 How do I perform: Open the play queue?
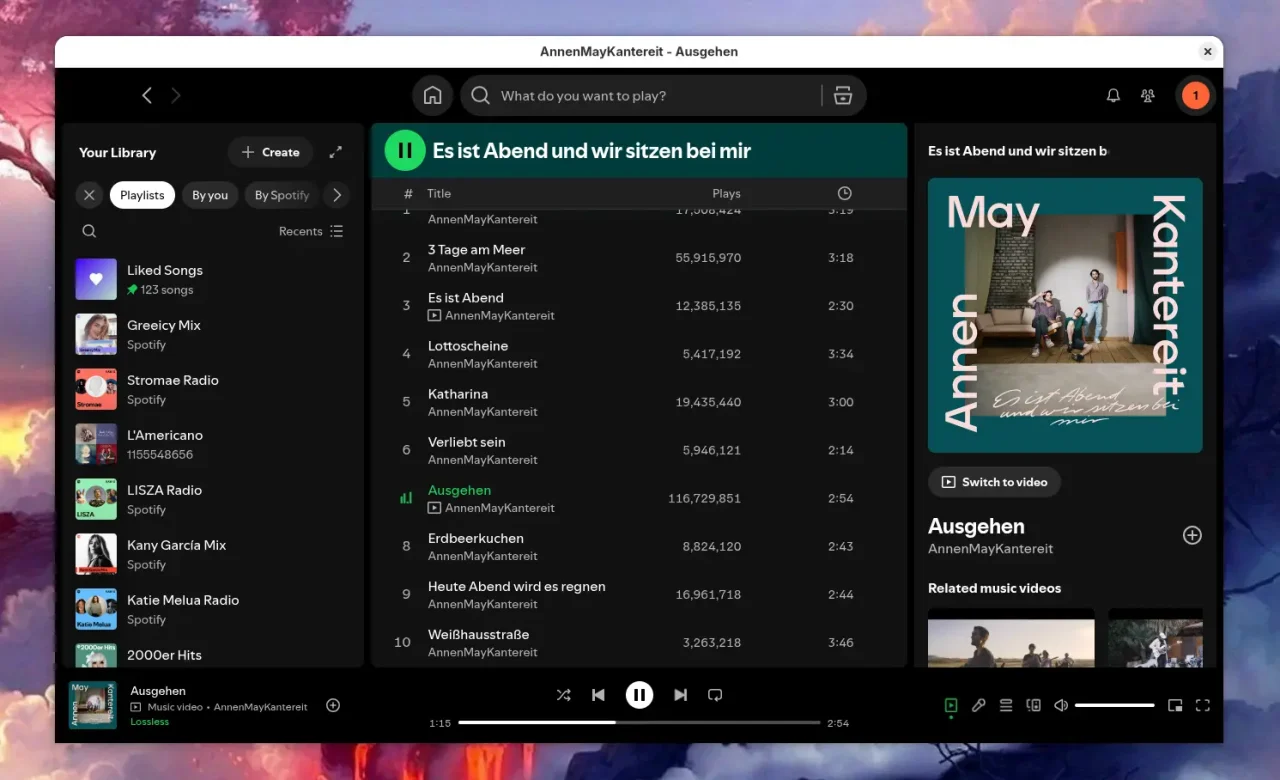pyautogui.click(x=1005, y=705)
